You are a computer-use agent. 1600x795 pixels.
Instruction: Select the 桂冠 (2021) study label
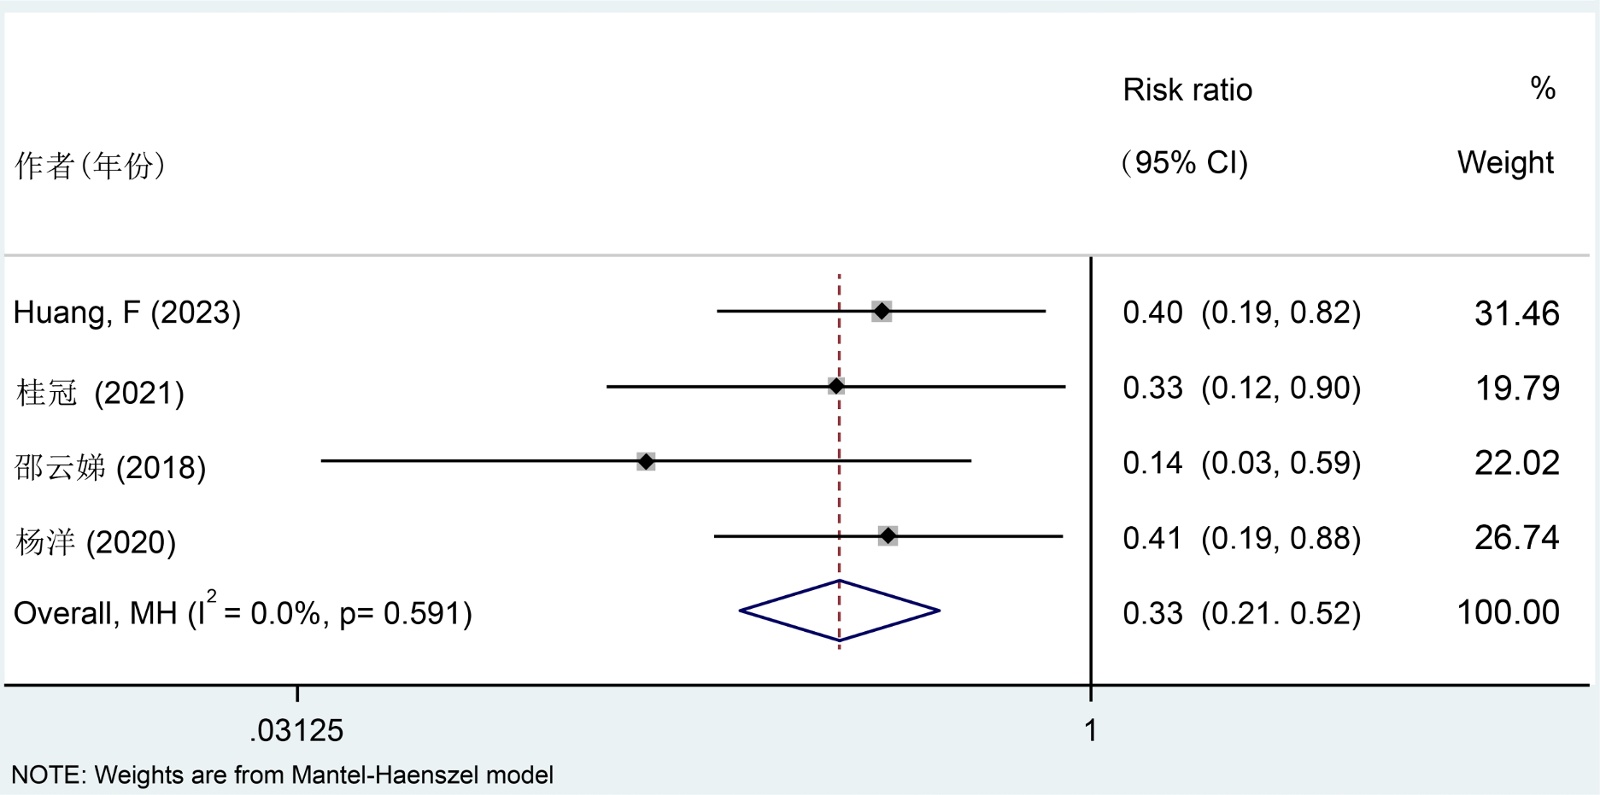[x=100, y=392]
